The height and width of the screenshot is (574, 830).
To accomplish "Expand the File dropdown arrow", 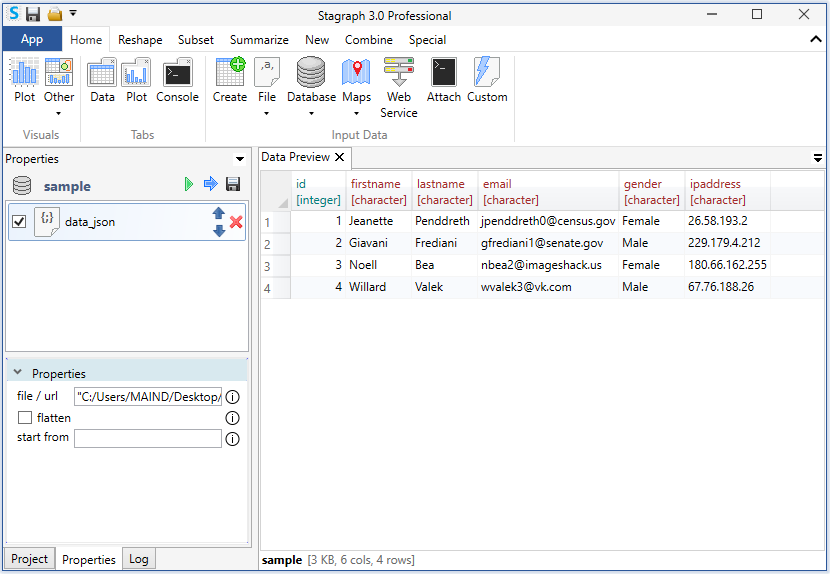I will pos(266,113).
